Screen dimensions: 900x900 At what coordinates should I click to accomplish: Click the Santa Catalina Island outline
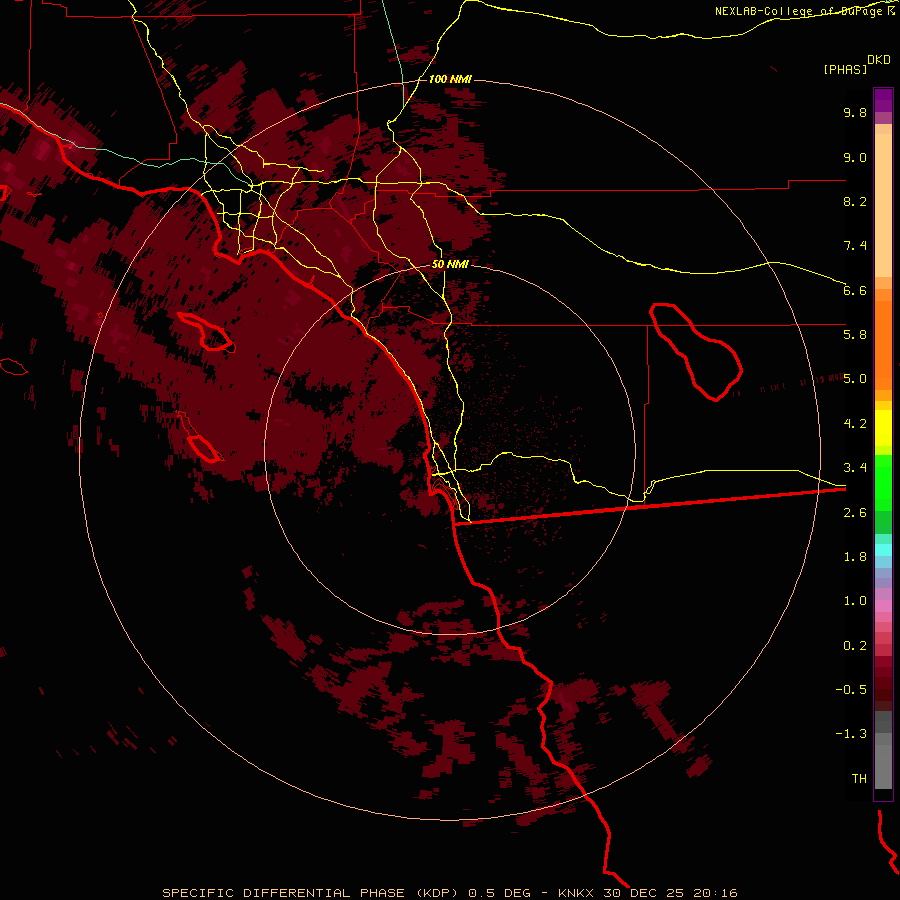point(207,332)
